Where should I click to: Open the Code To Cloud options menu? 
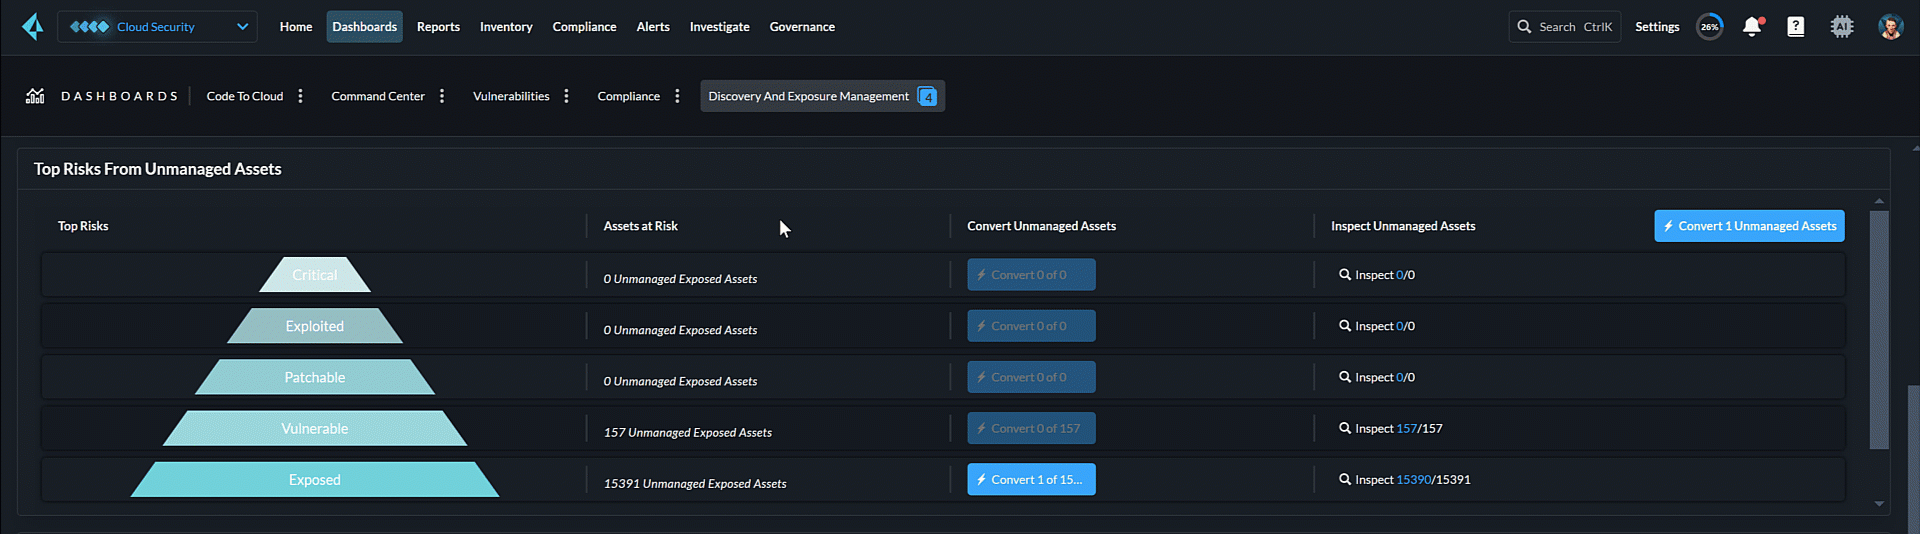(300, 96)
